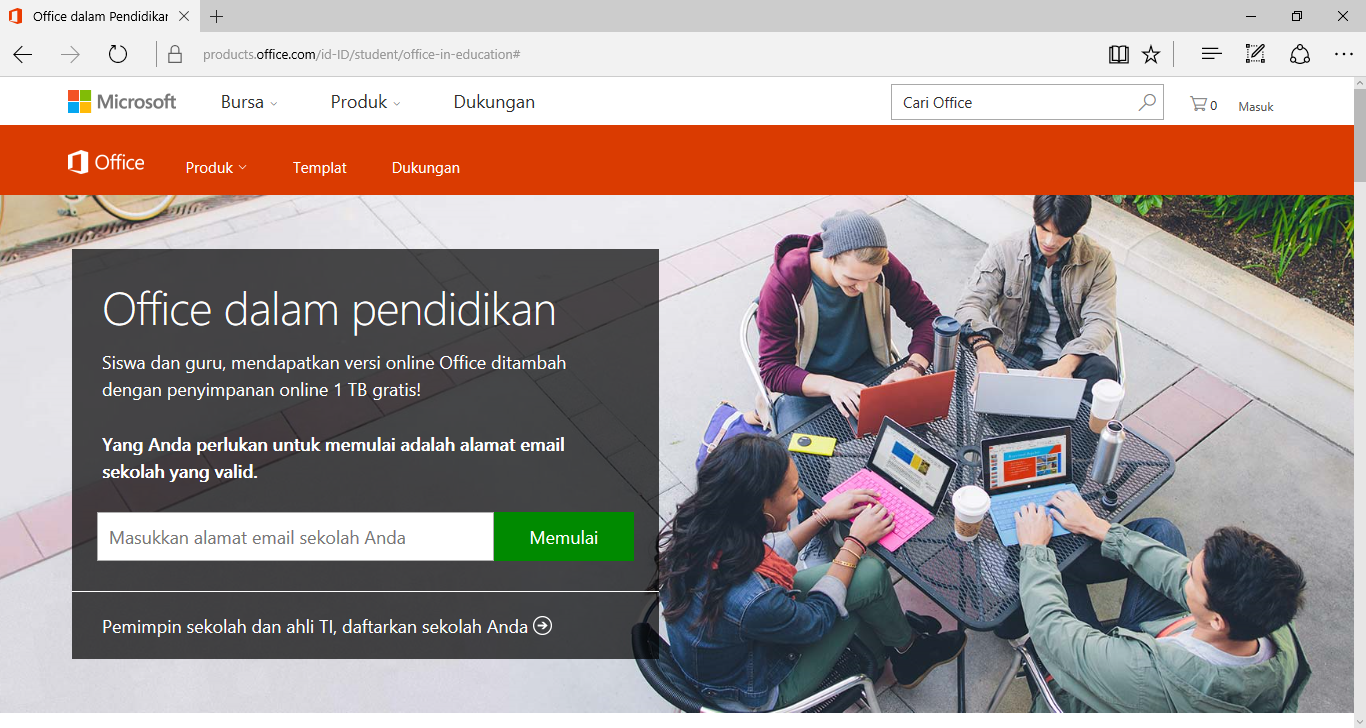Screen dimensions: 1366x728
Task: Click the green Memulai button
Action: (x=564, y=537)
